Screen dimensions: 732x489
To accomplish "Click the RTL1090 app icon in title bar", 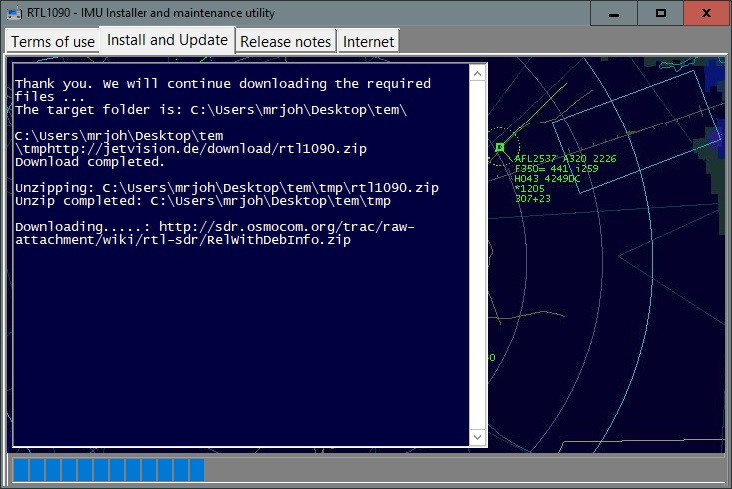I will (x=14, y=13).
